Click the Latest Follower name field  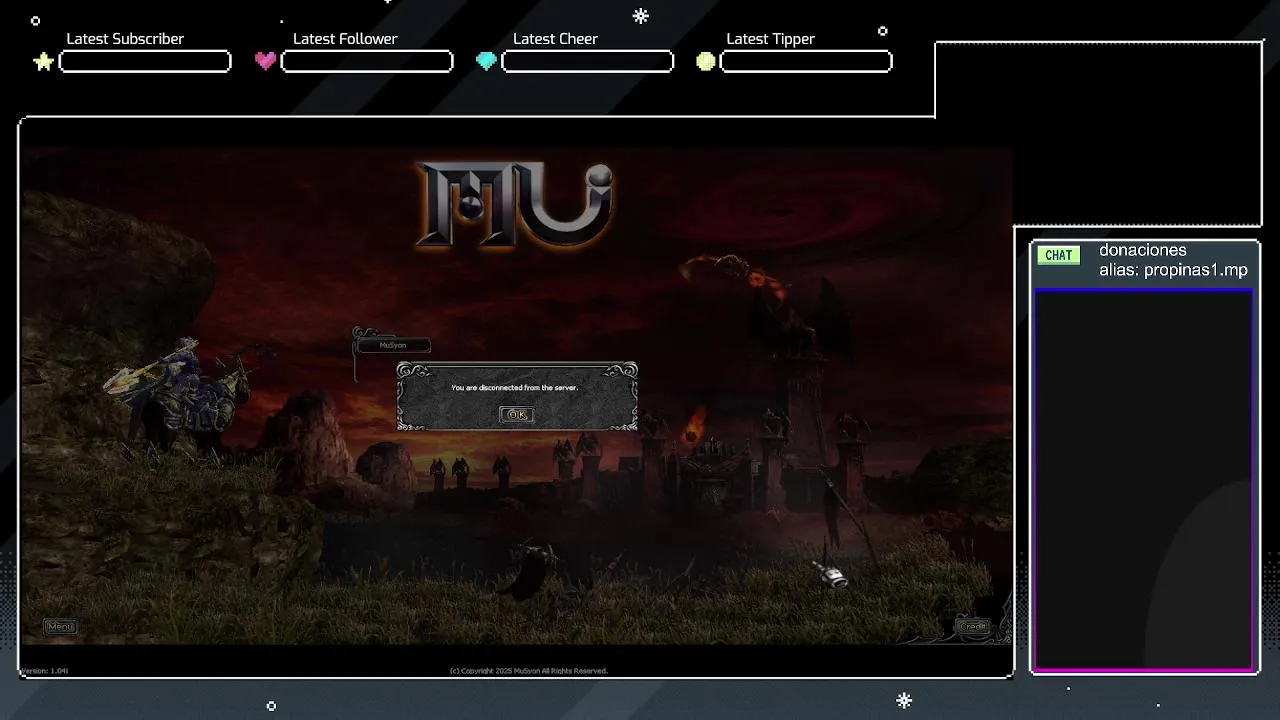367,62
